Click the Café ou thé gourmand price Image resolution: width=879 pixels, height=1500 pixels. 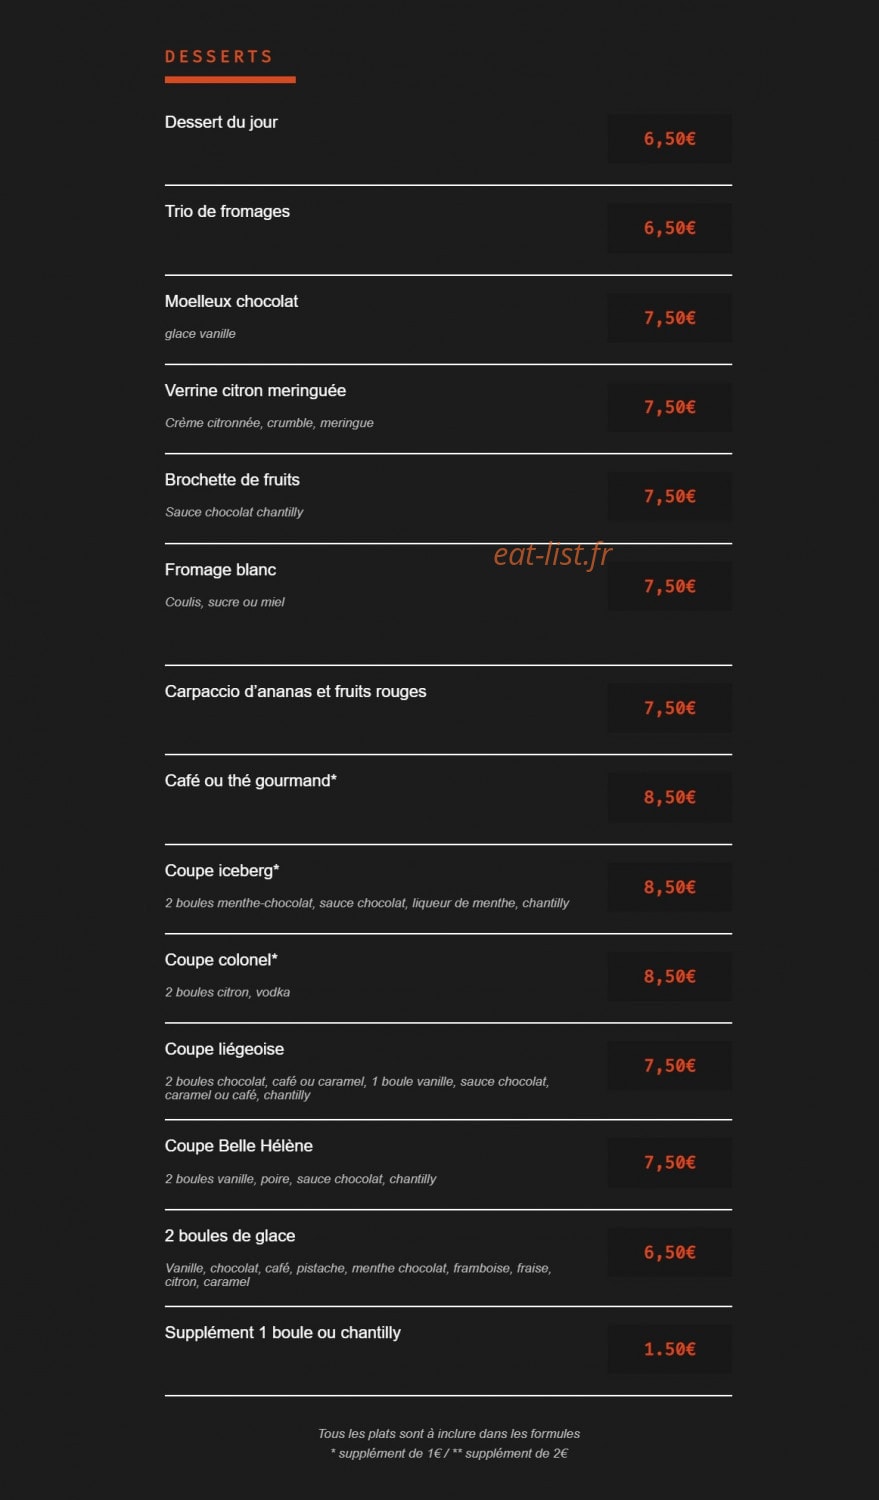tap(669, 797)
